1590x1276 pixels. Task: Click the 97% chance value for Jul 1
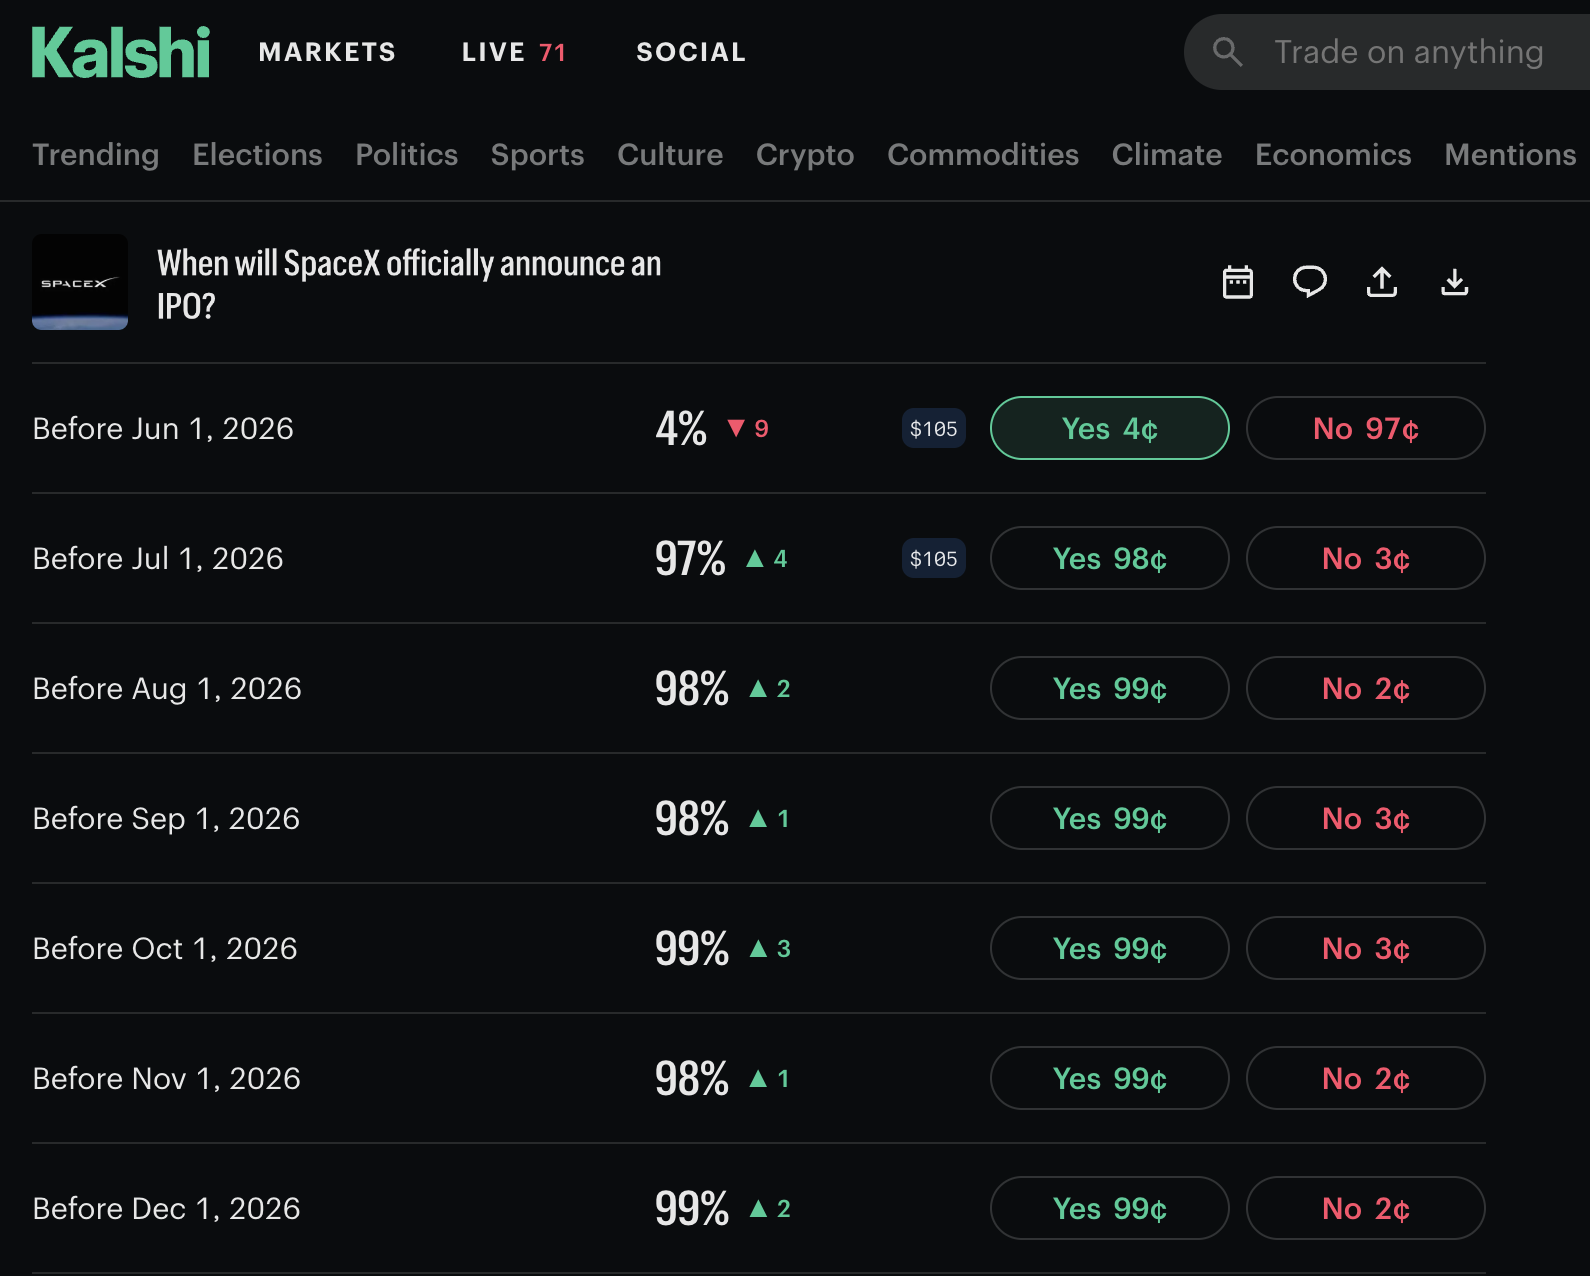click(690, 559)
